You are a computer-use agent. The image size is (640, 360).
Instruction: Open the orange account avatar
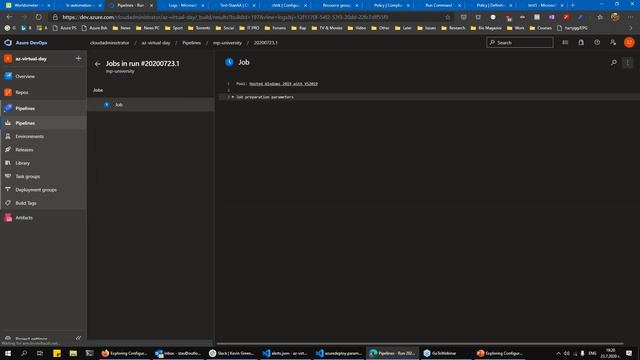629,42
